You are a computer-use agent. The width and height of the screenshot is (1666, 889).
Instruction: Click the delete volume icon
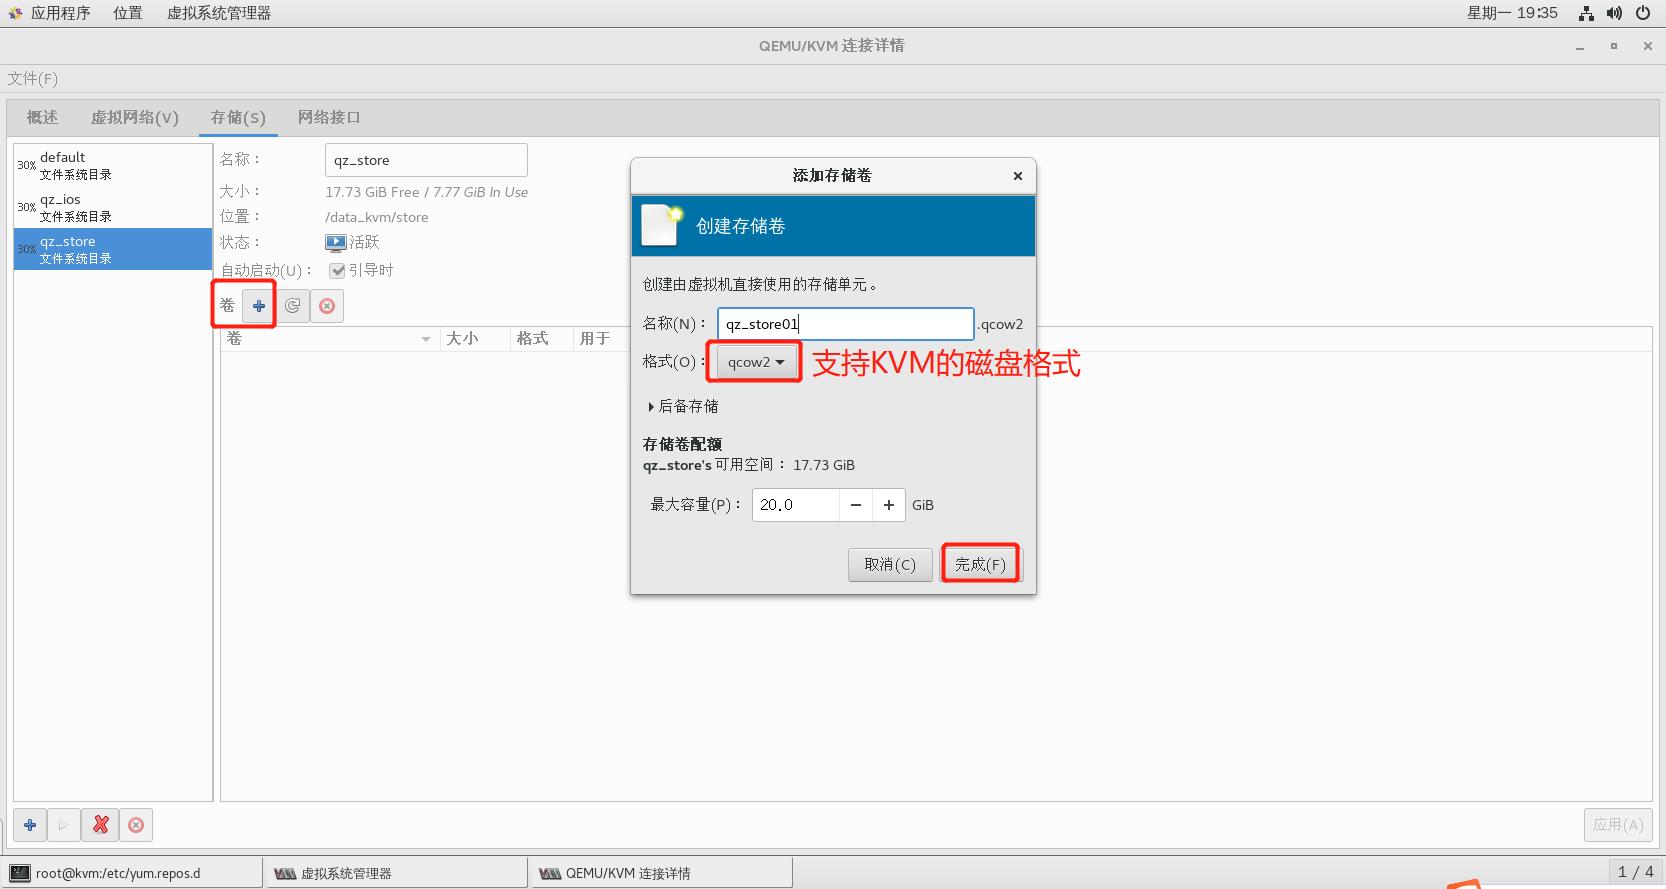pos(327,306)
